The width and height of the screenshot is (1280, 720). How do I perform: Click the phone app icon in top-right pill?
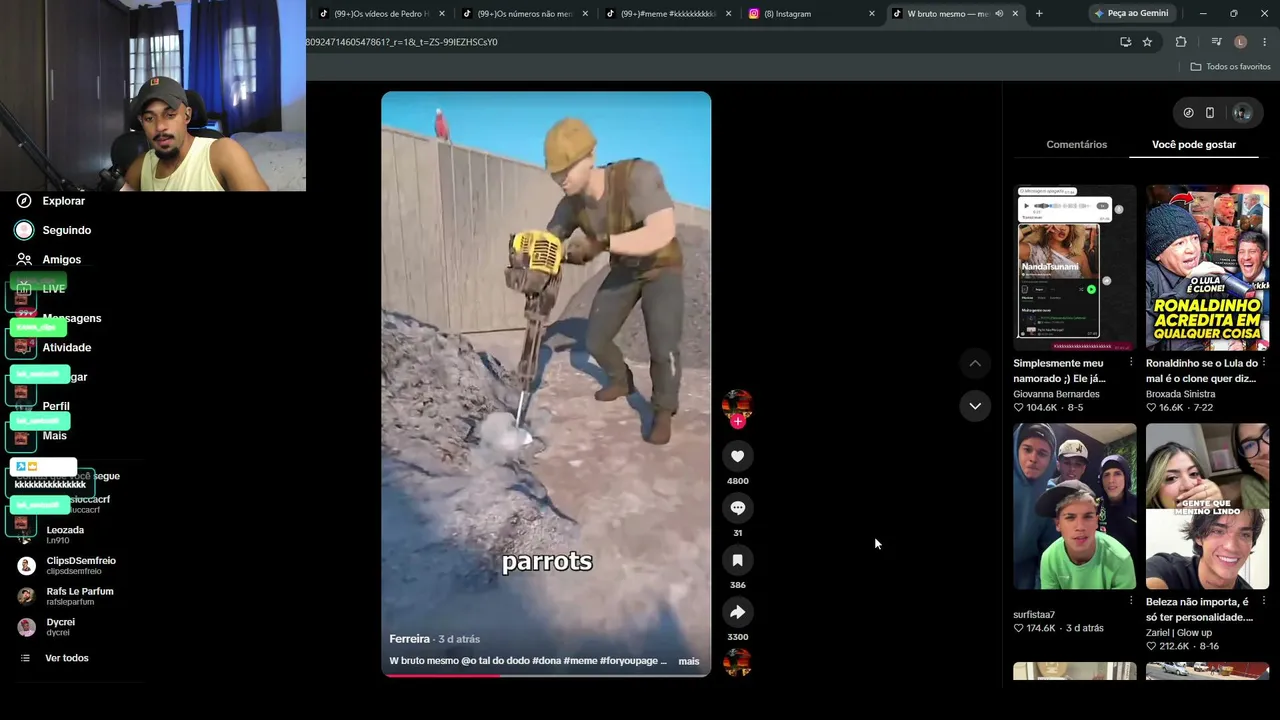pos(1210,113)
